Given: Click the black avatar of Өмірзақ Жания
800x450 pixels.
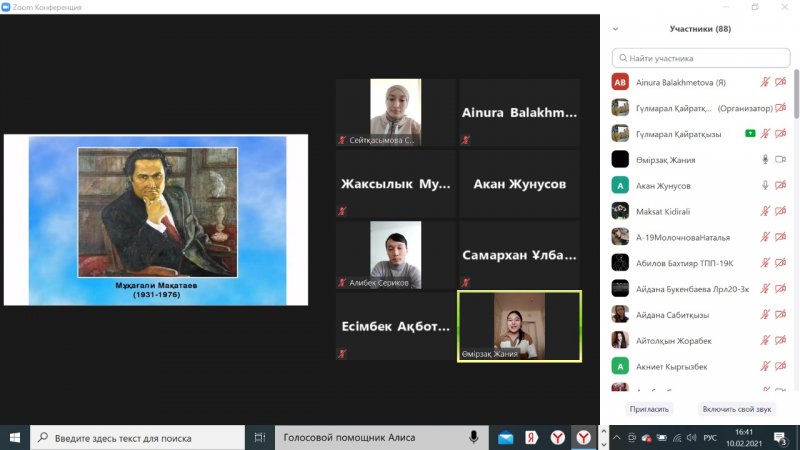Looking at the screenshot, I should 620,160.
